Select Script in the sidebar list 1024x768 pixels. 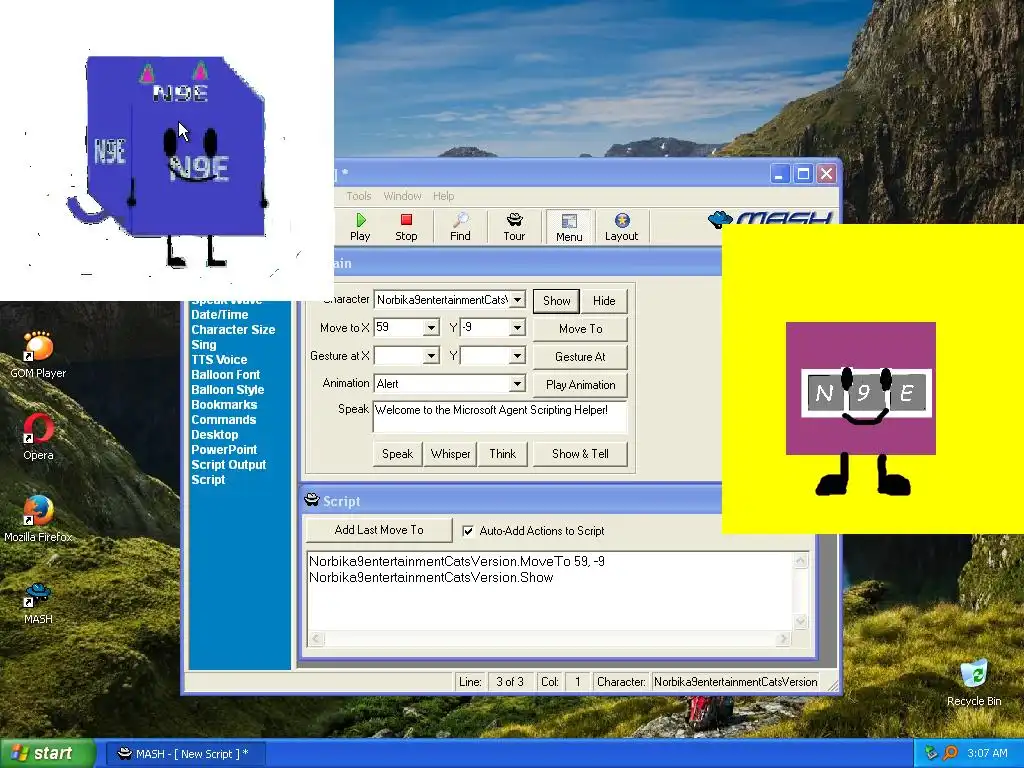point(208,479)
